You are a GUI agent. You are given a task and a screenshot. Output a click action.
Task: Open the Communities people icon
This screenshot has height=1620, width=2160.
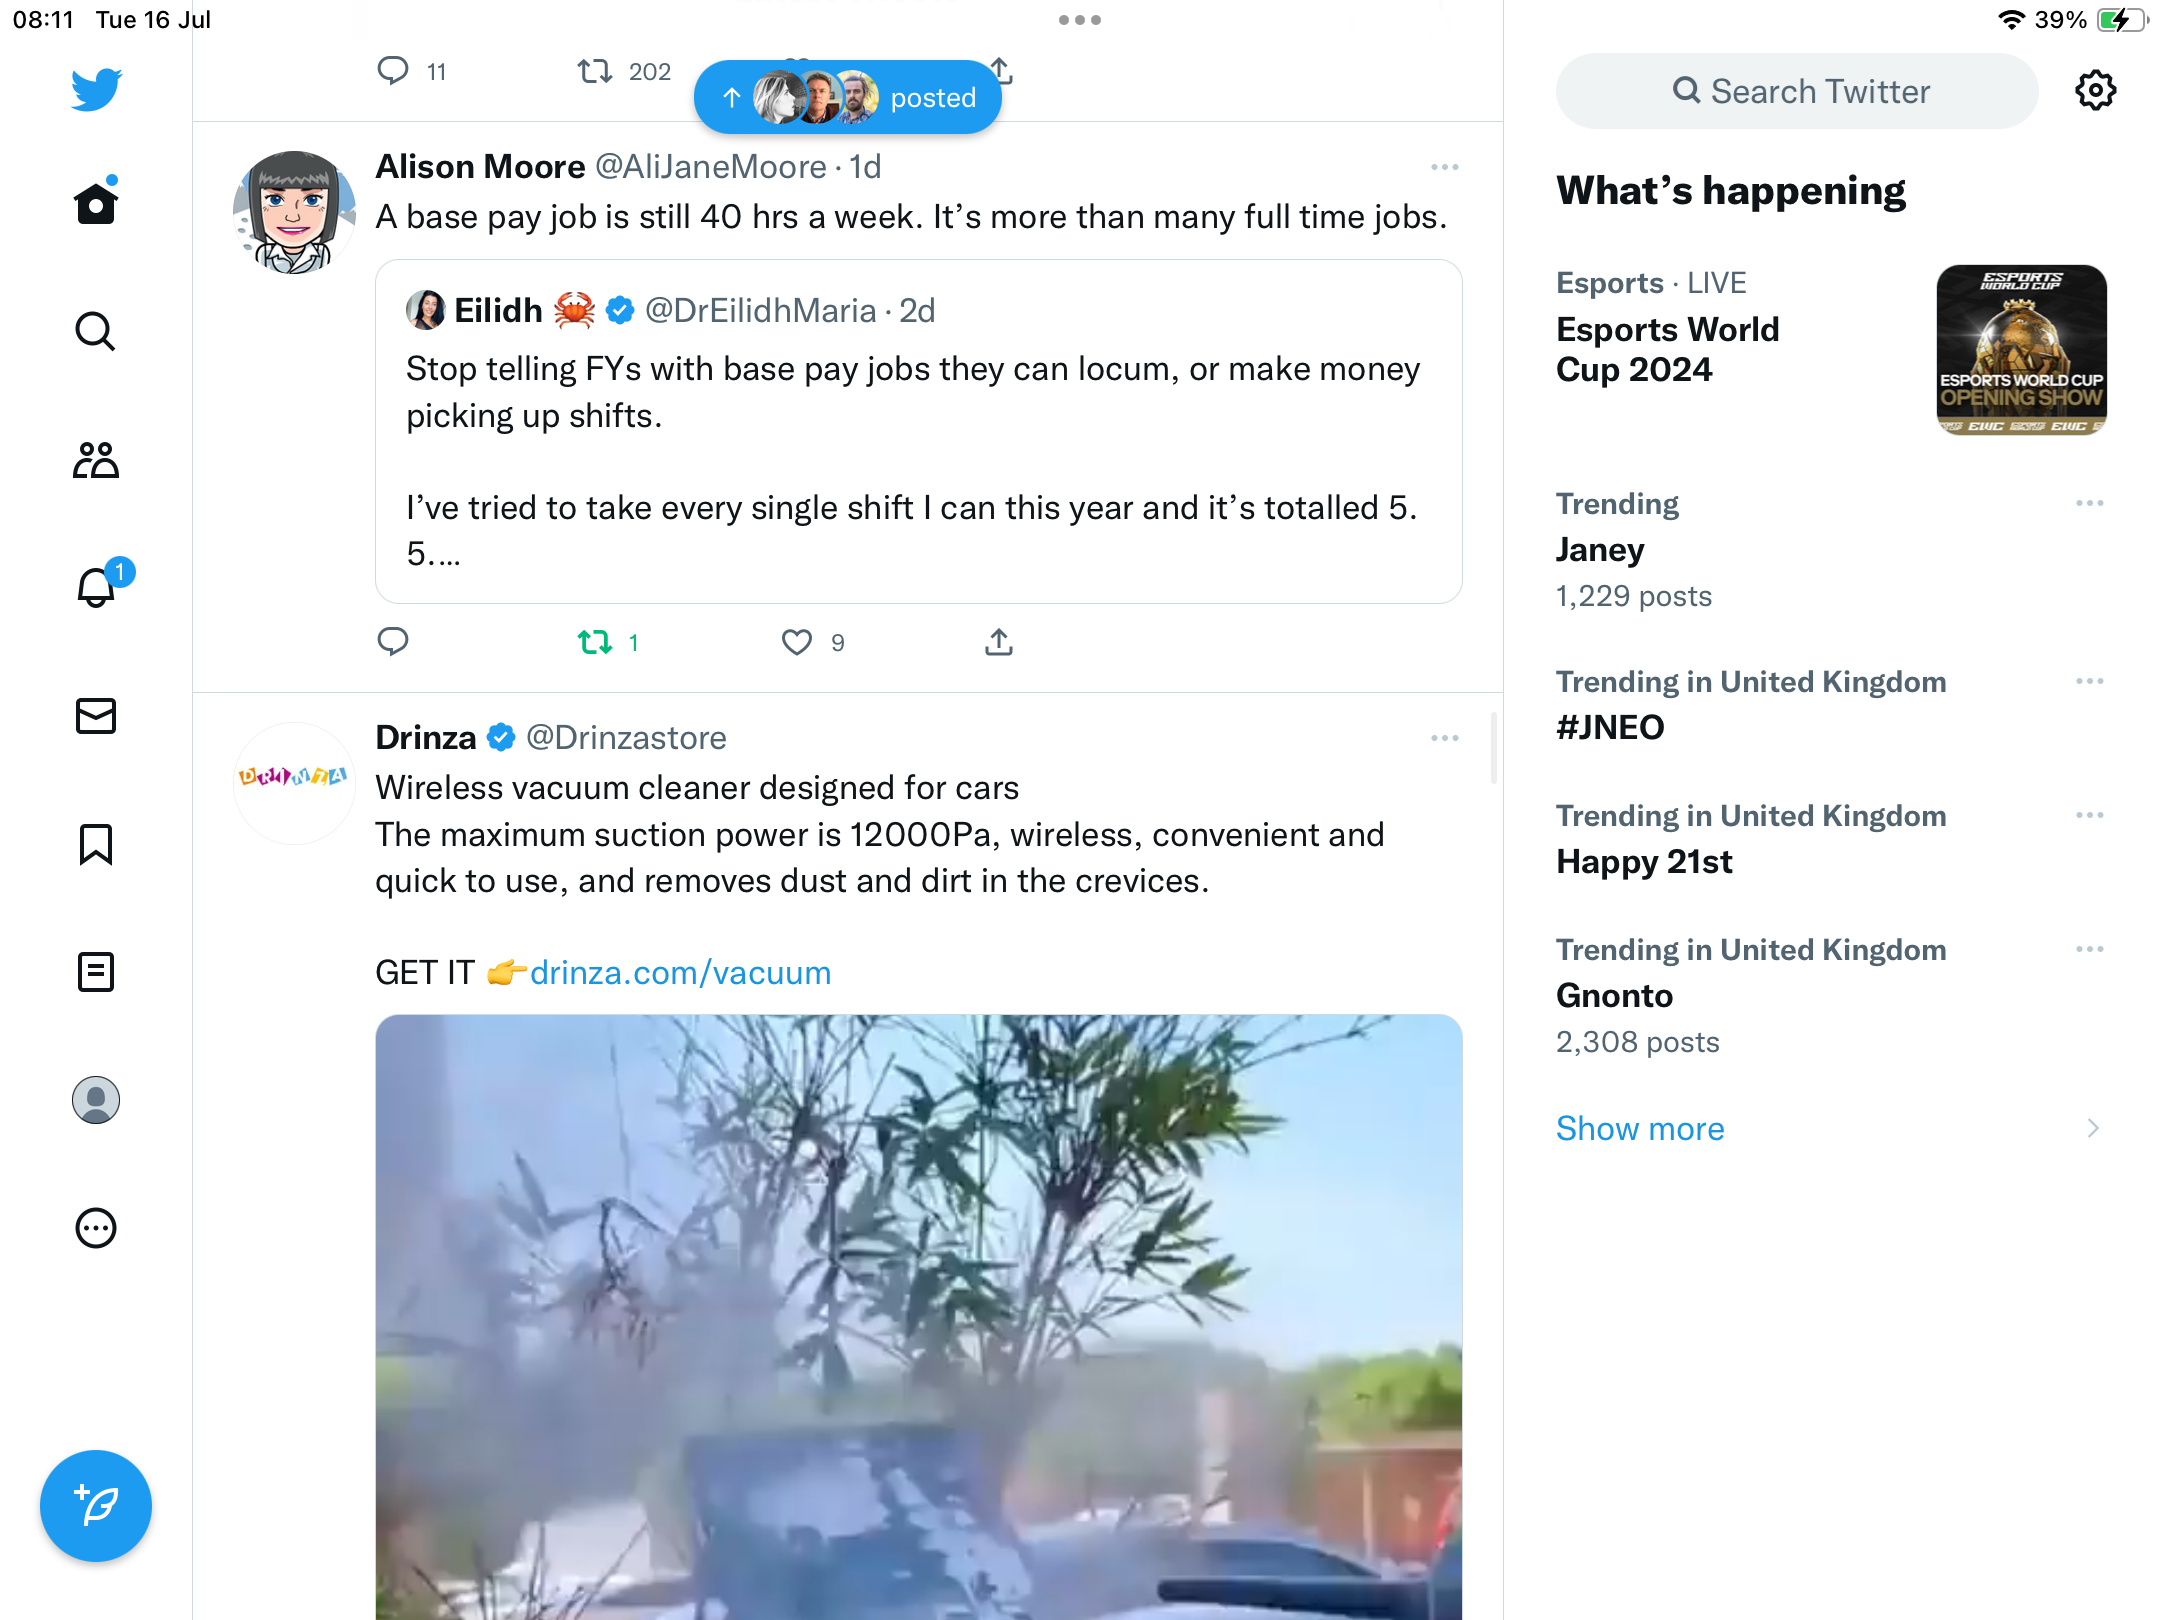(96, 460)
